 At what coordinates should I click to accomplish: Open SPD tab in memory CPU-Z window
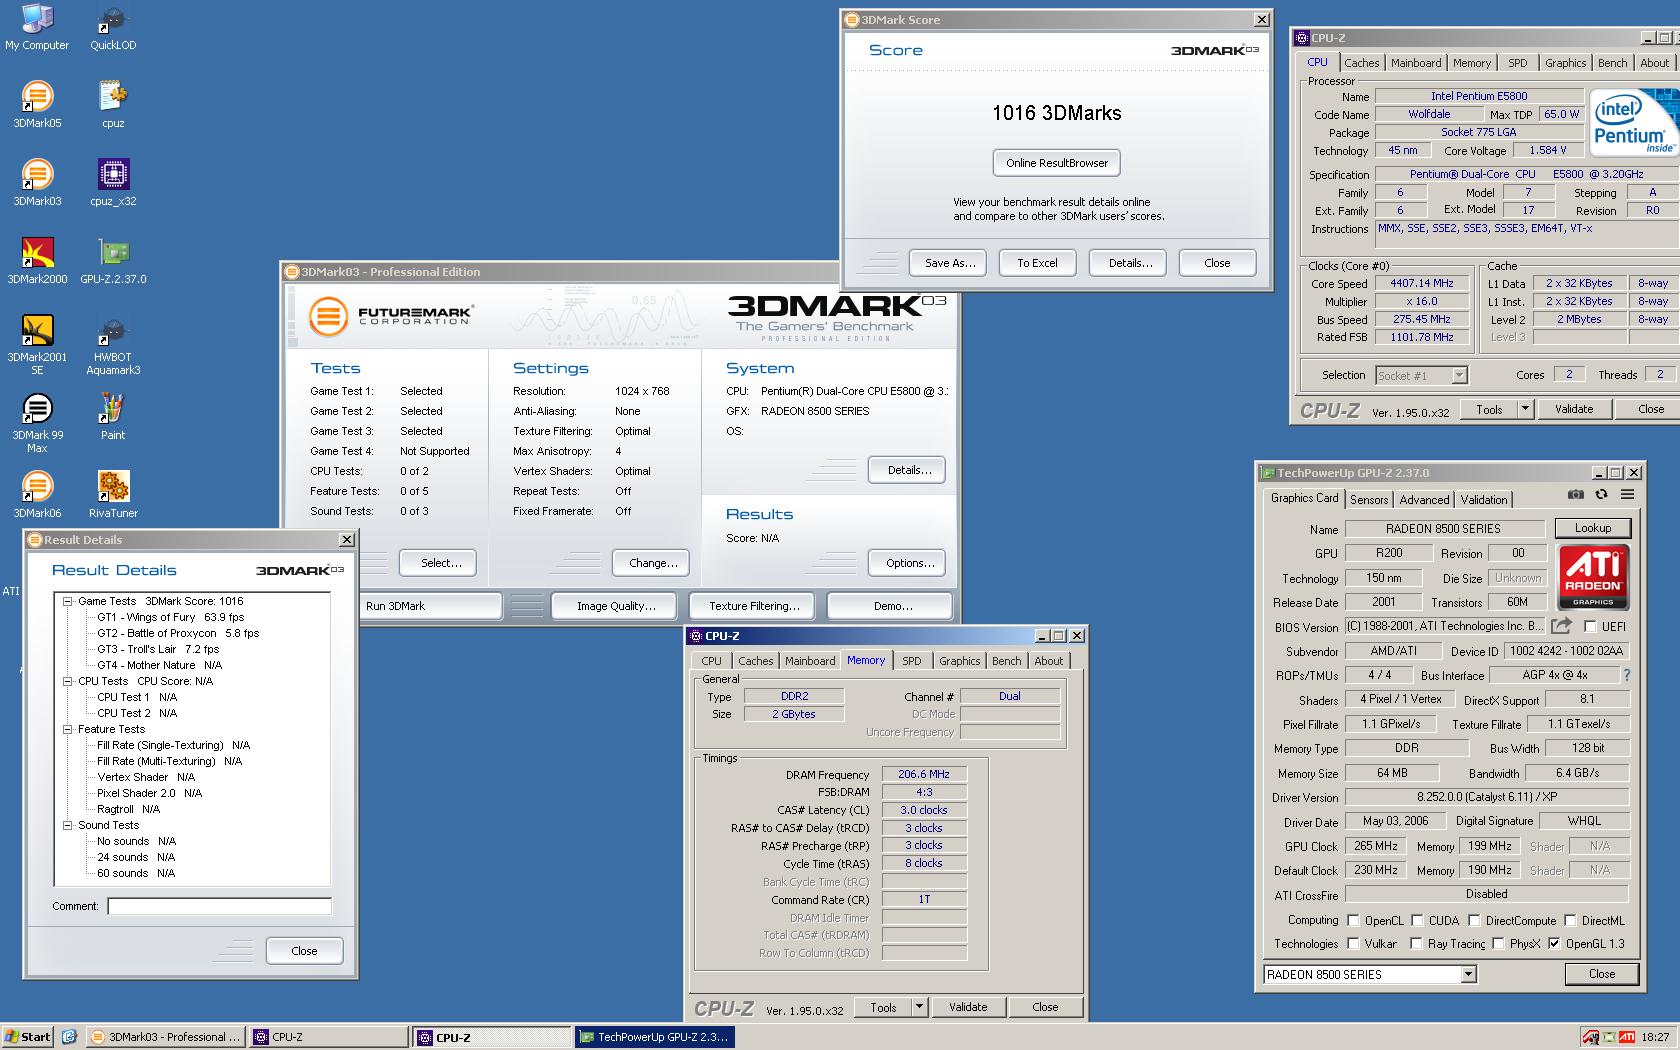coord(911,661)
